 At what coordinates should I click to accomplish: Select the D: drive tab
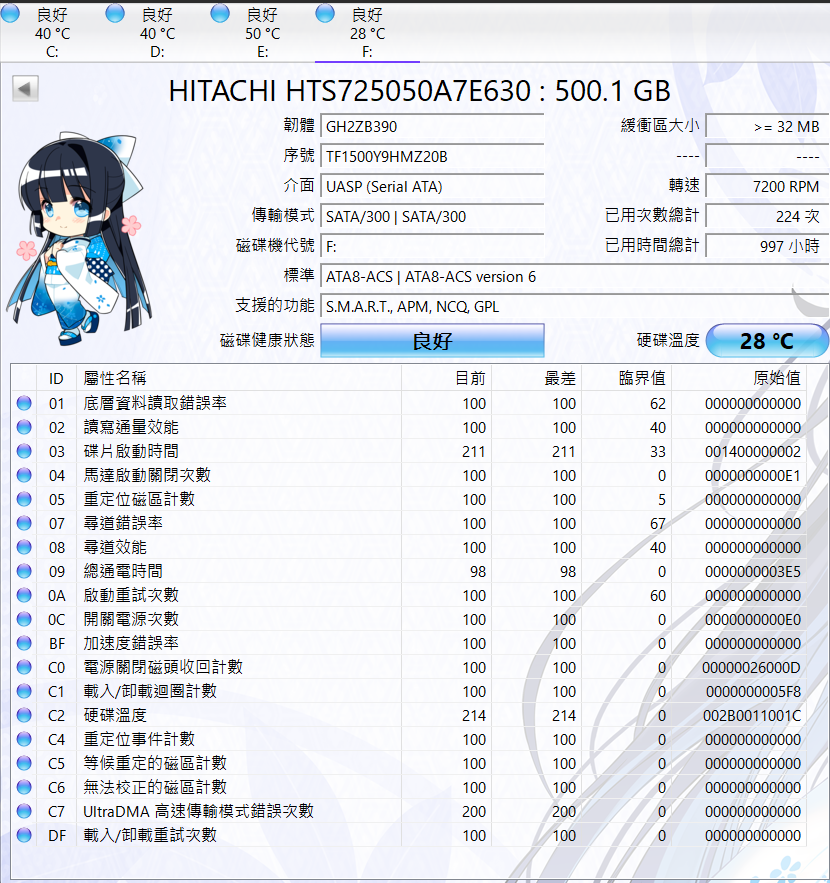tap(157, 33)
